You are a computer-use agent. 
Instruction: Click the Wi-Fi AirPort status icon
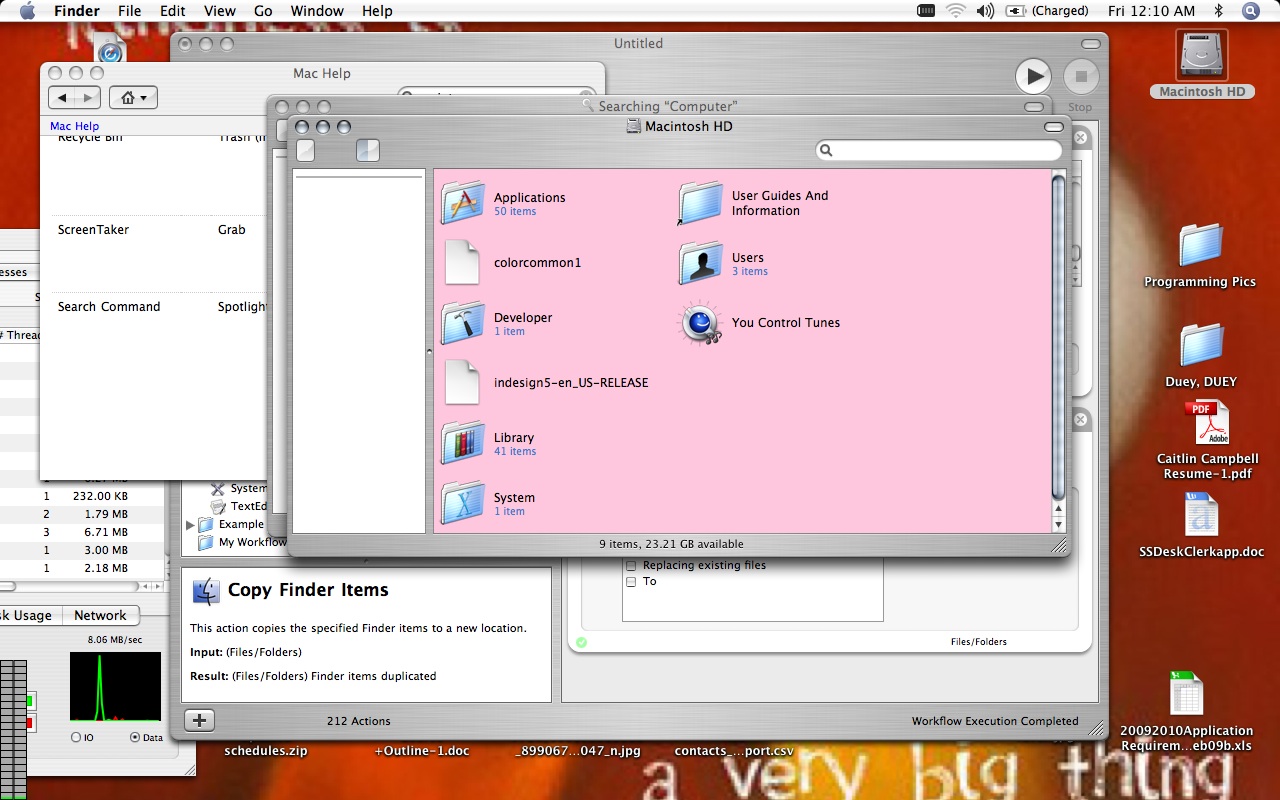pyautogui.click(x=955, y=11)
